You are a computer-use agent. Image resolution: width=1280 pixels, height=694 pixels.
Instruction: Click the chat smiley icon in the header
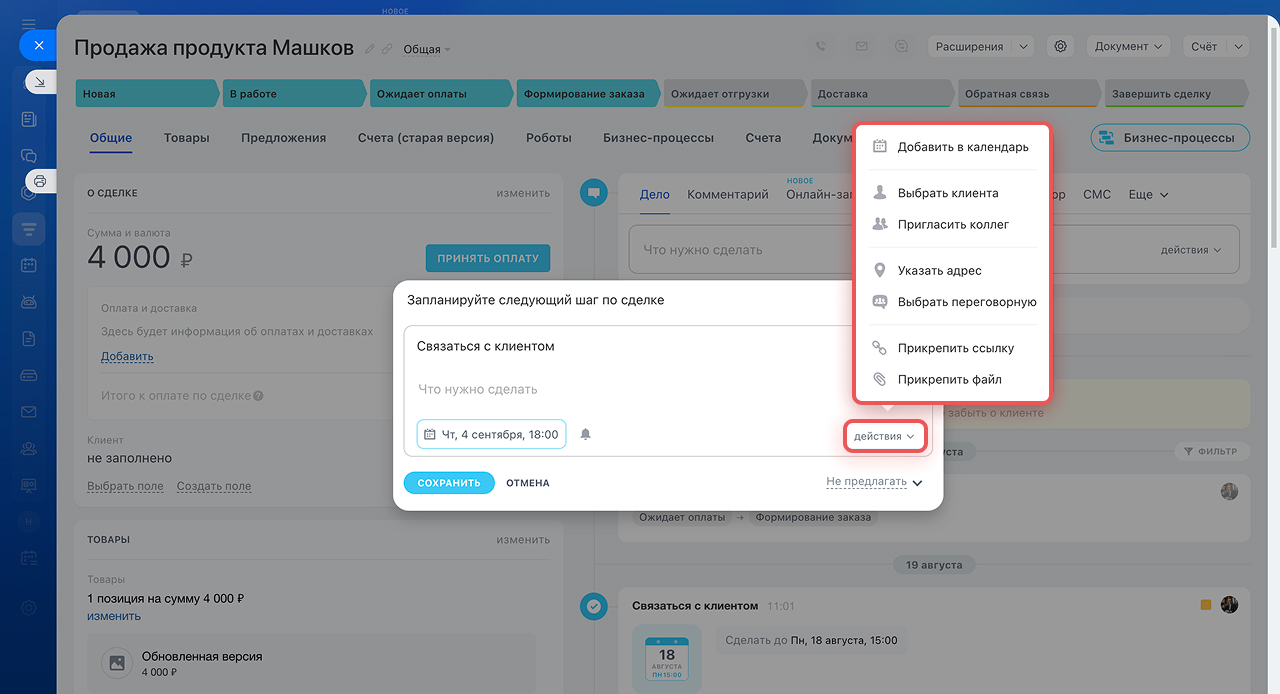pos(901,46)
